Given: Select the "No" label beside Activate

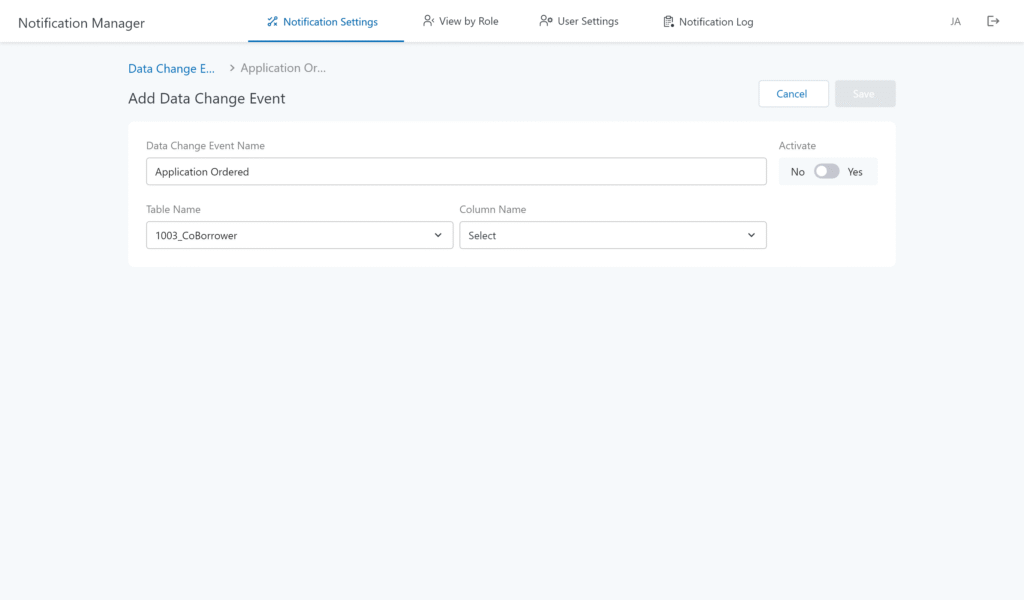Looking at the screenshot, I should click(797, 172).
